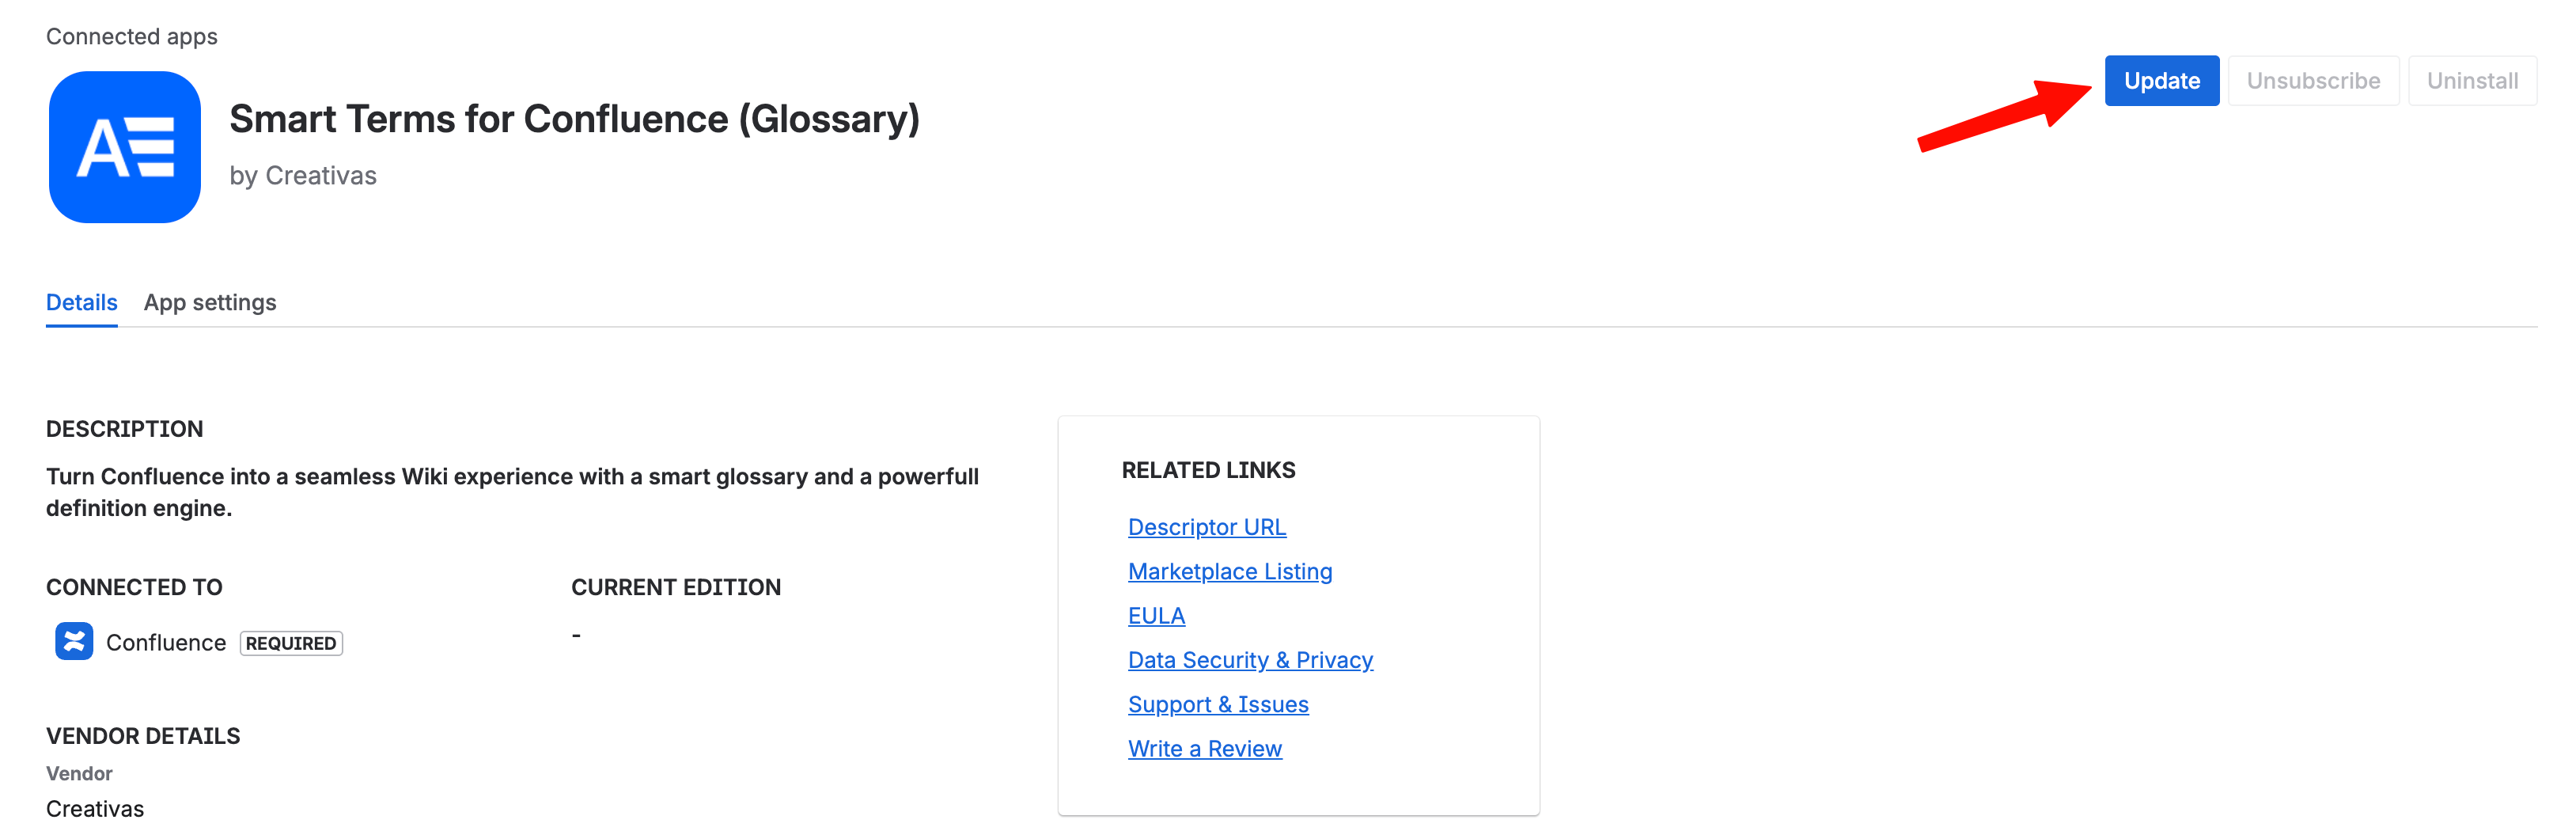
Task: Click the Write a Review link
Action: coord(1204,749)
